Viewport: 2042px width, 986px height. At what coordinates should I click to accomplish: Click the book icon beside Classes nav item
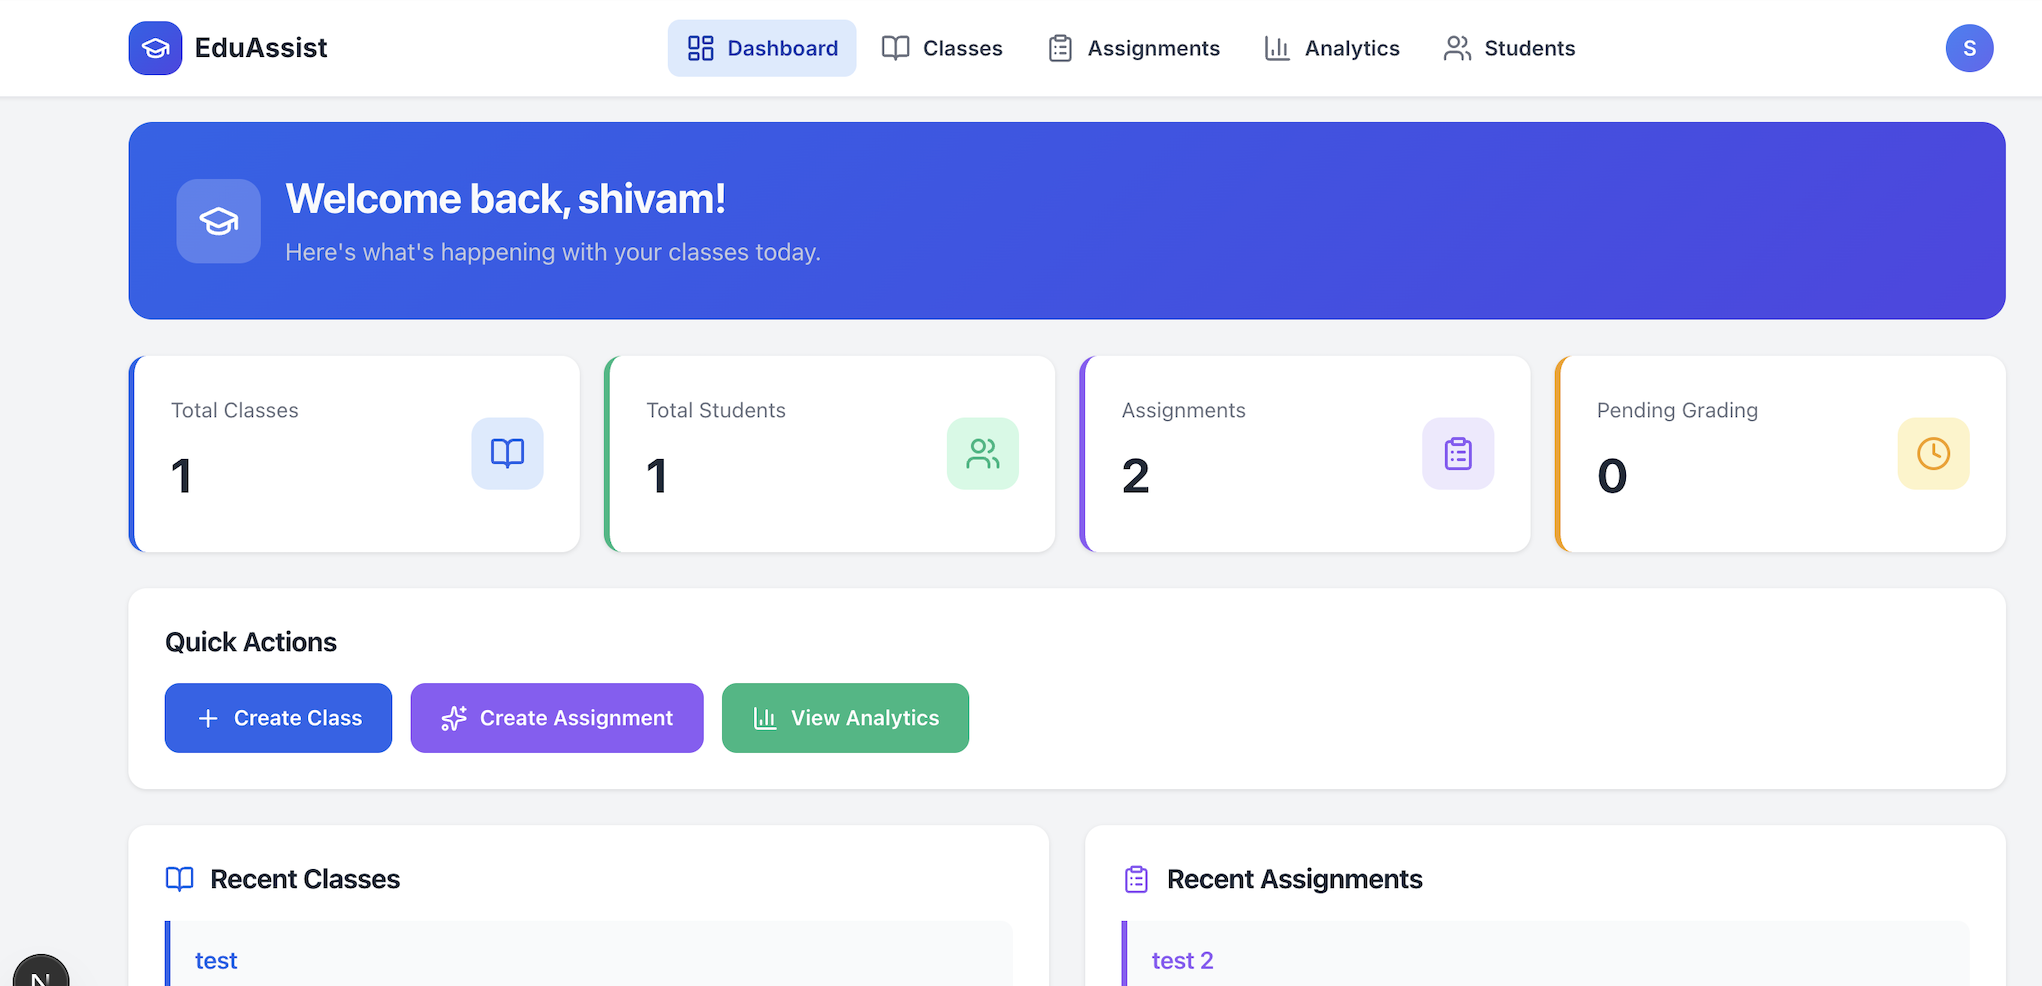pyautogui.click(x=895, y=47)
